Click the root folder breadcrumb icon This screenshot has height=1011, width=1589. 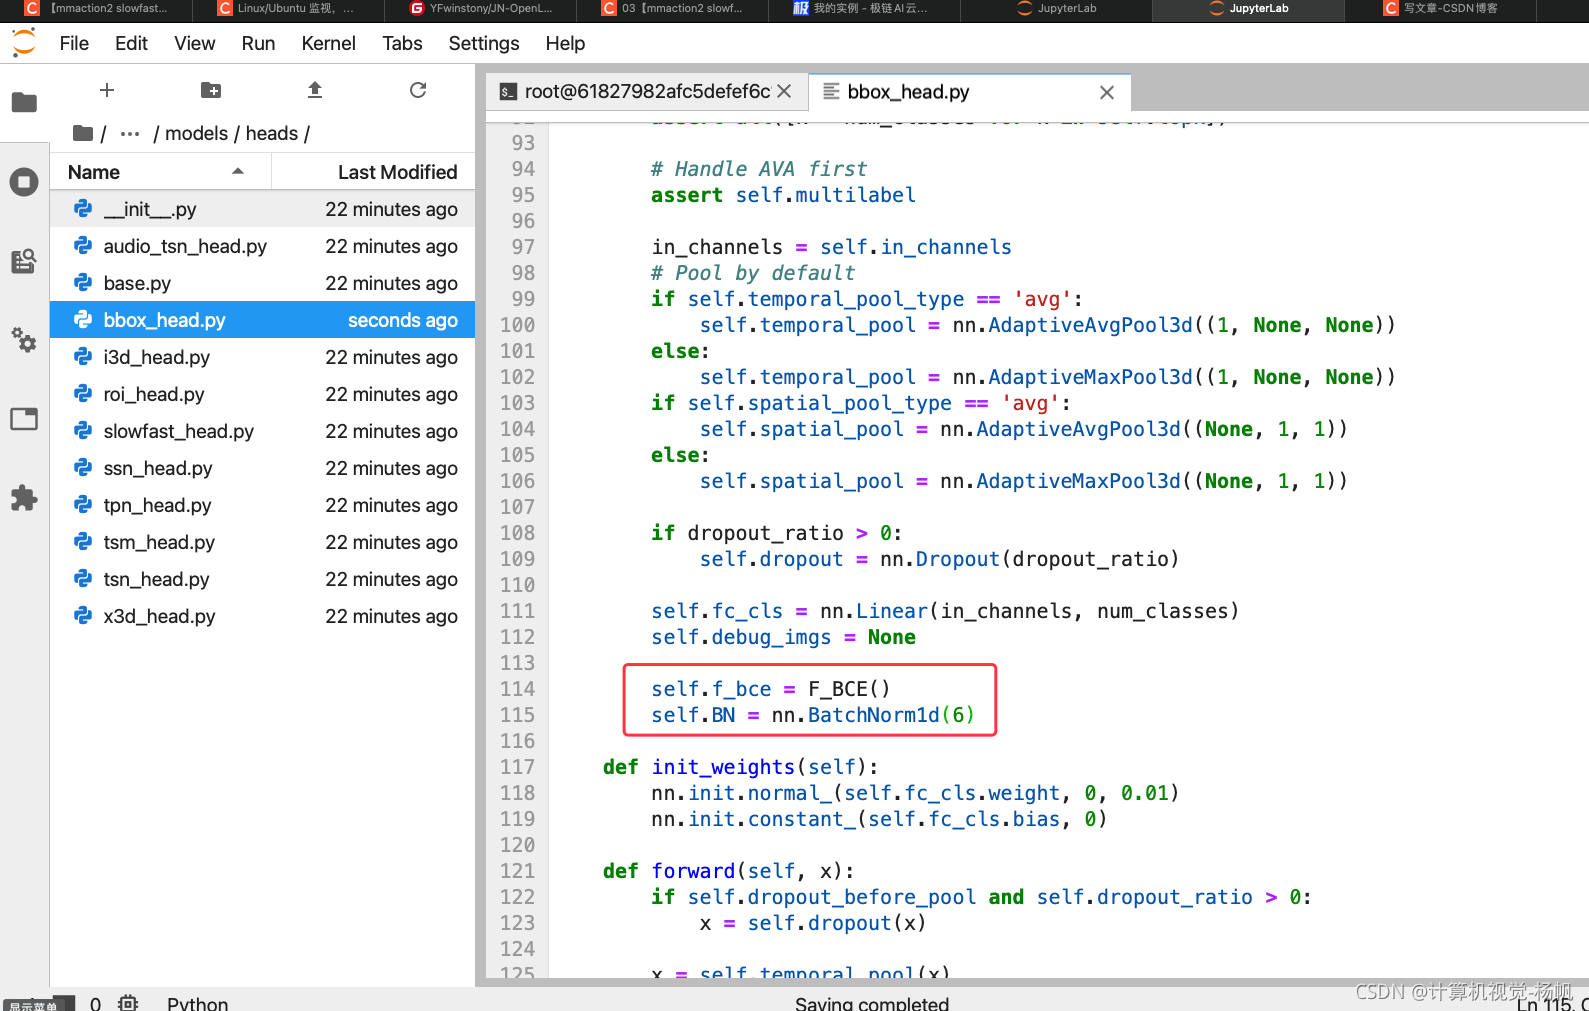[x=83, y=133]
